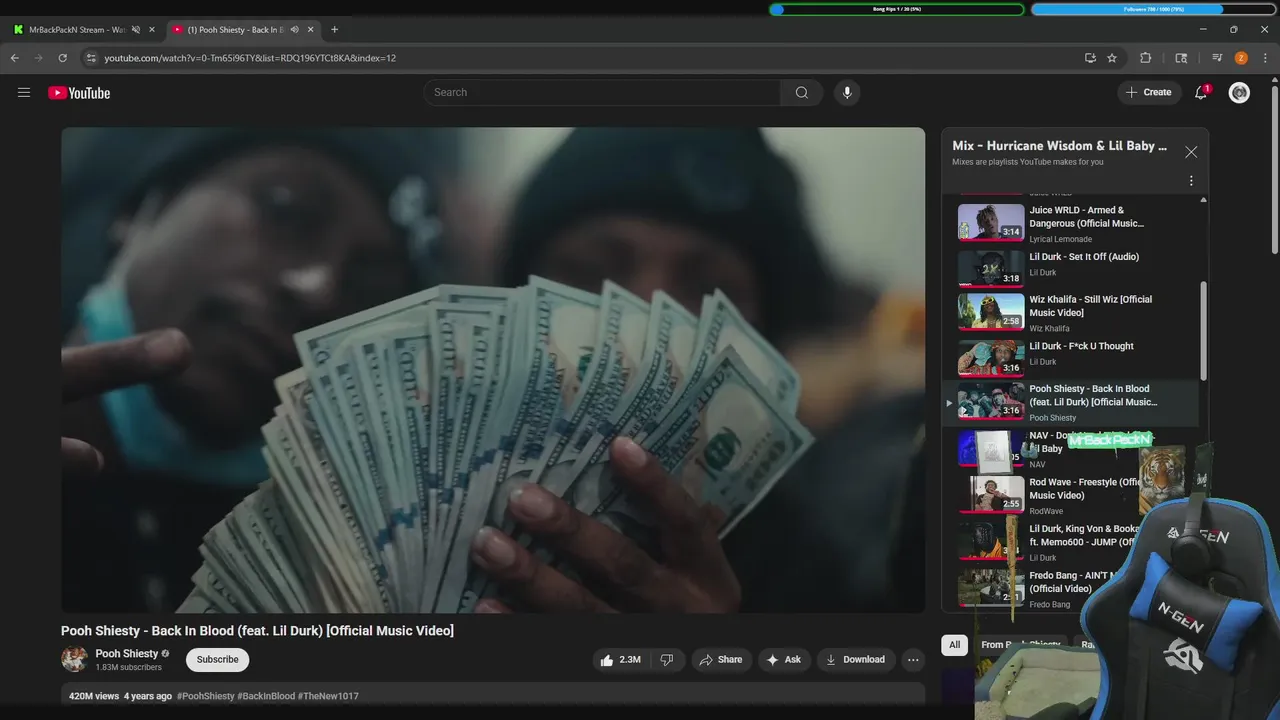Go to YouTube home via logo
The height and width of the screenshot is (720, 1280).
click(x=79, y=93)
